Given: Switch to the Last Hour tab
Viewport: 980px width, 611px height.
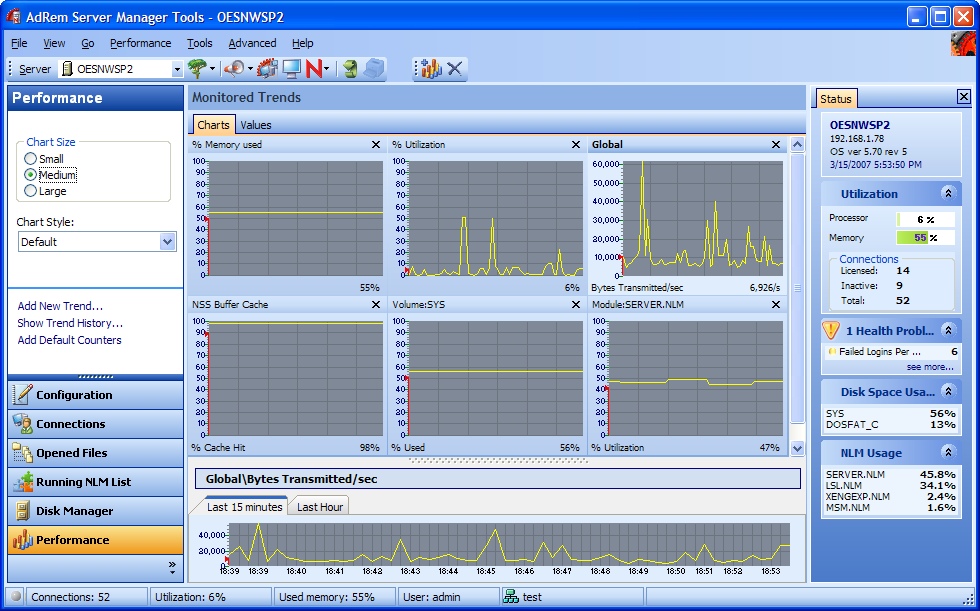Looking at the screenshot, I should click(319, 507).
